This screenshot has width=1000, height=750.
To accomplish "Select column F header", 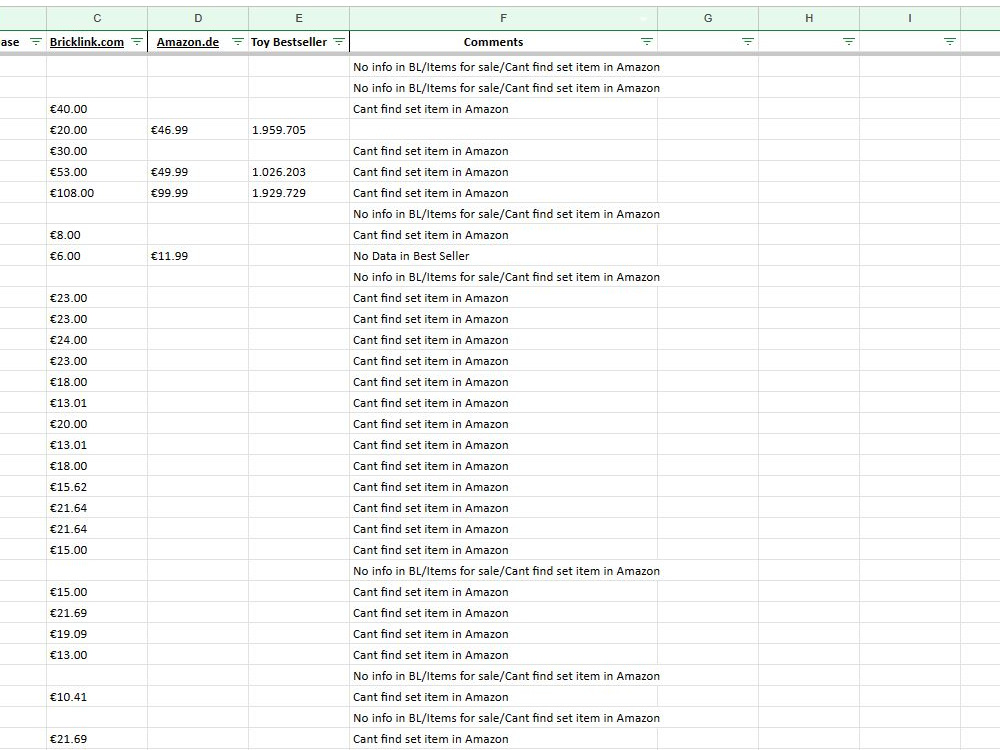I will click(503, 18).
